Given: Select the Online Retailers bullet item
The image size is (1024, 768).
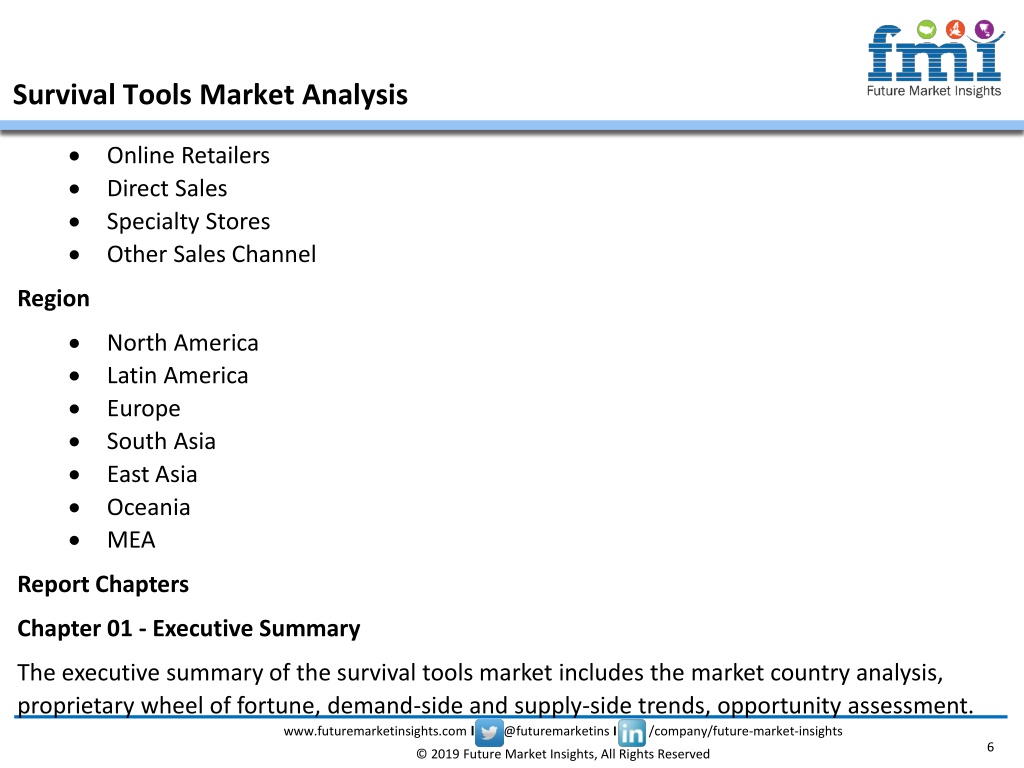Looking at the screenshot, I should coord(188,155).
